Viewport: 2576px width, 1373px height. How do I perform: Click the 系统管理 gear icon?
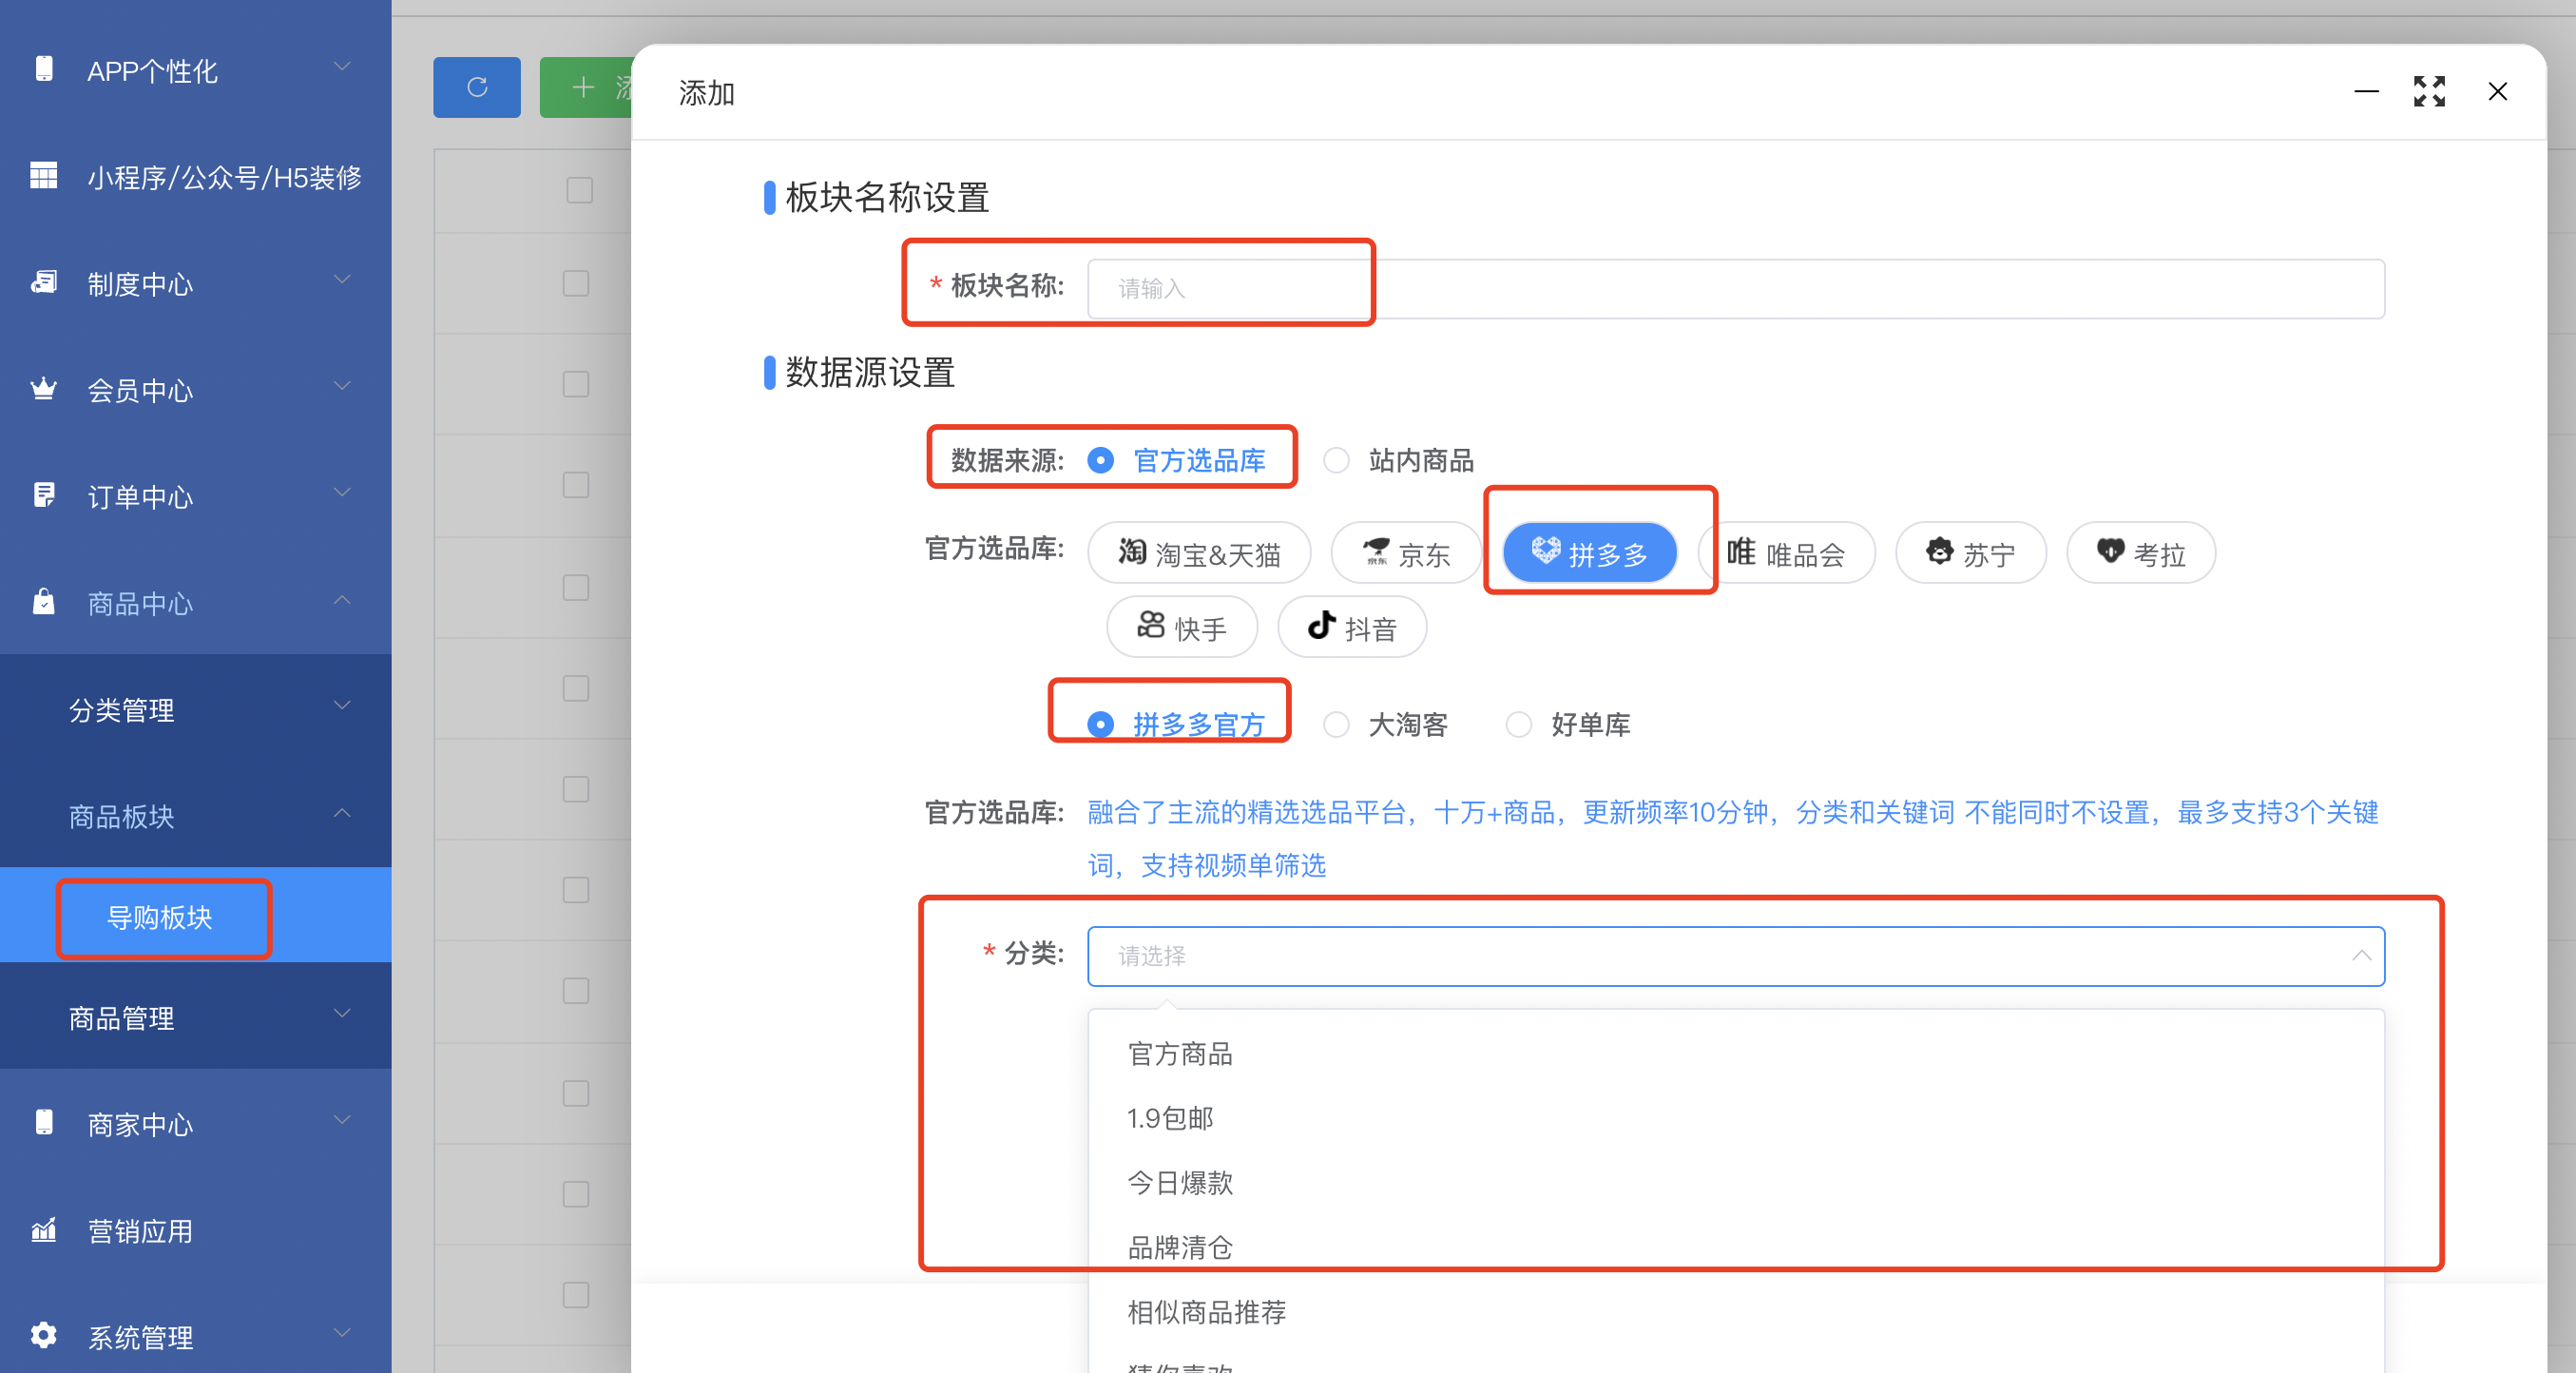click(x=43, y=1335)
